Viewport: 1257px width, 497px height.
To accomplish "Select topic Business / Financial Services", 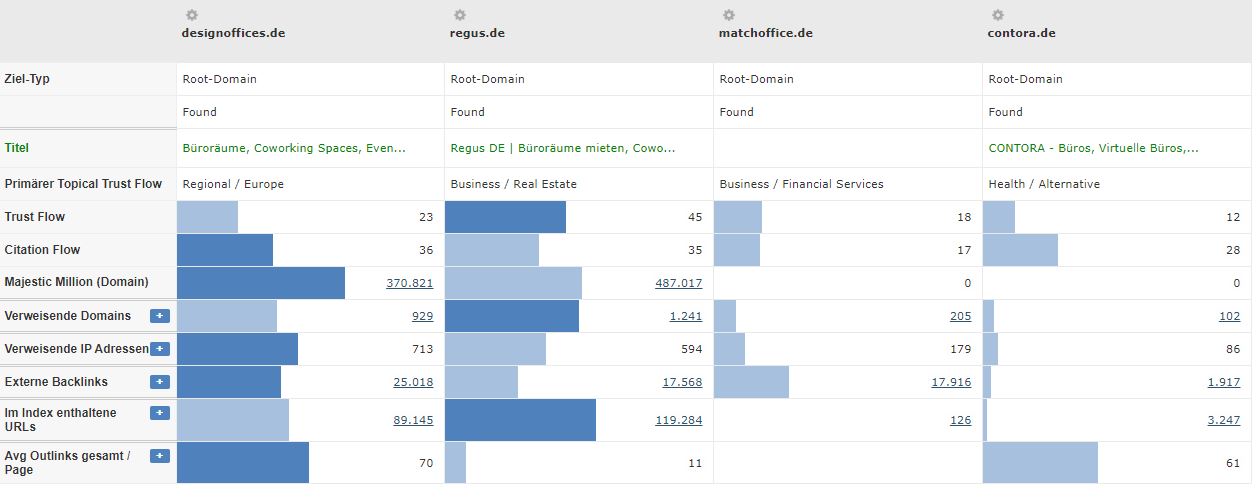I will [802, 184].
